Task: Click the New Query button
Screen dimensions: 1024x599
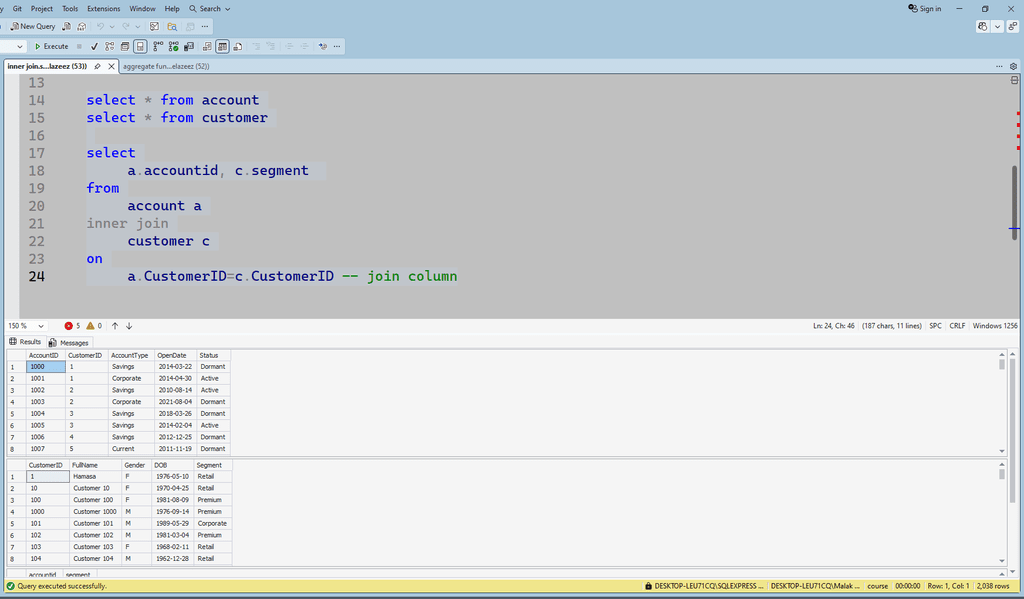Action: point(33,26)
